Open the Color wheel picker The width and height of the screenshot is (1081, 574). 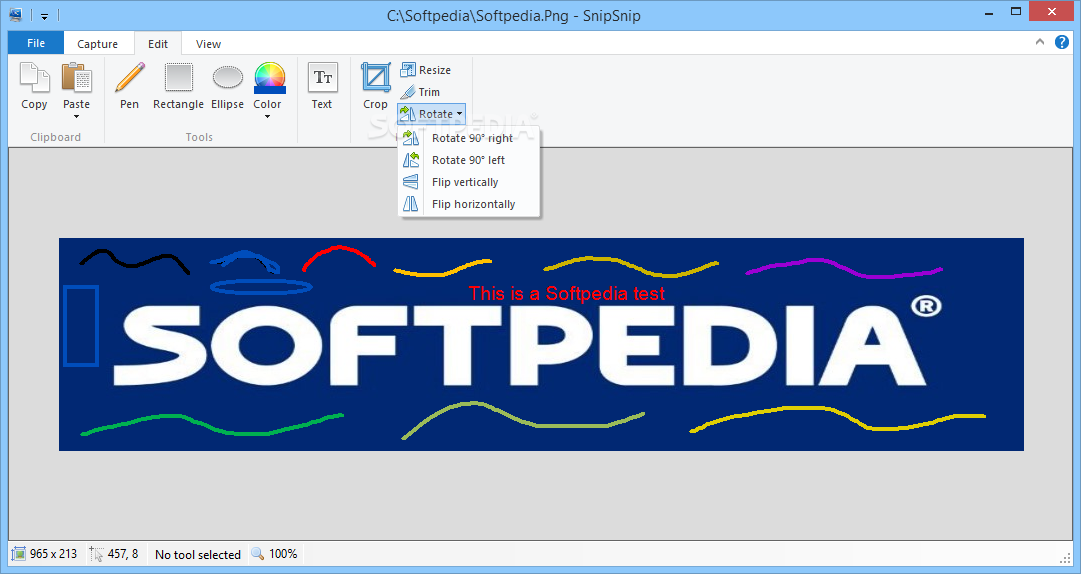click(x=270, y=78)
